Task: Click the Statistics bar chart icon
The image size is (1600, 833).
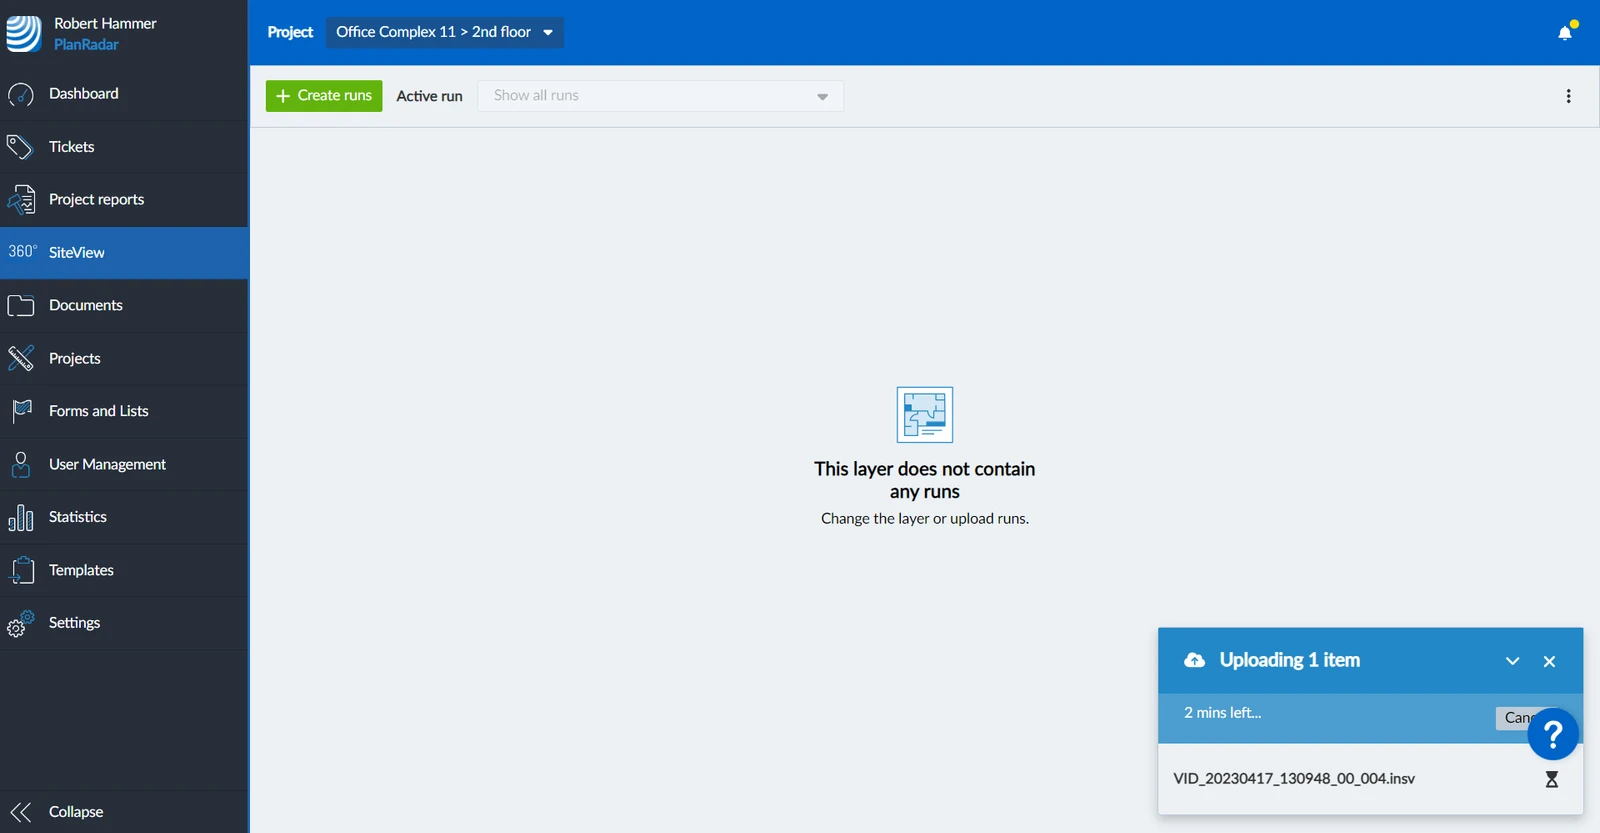Action: pos(21,517)
